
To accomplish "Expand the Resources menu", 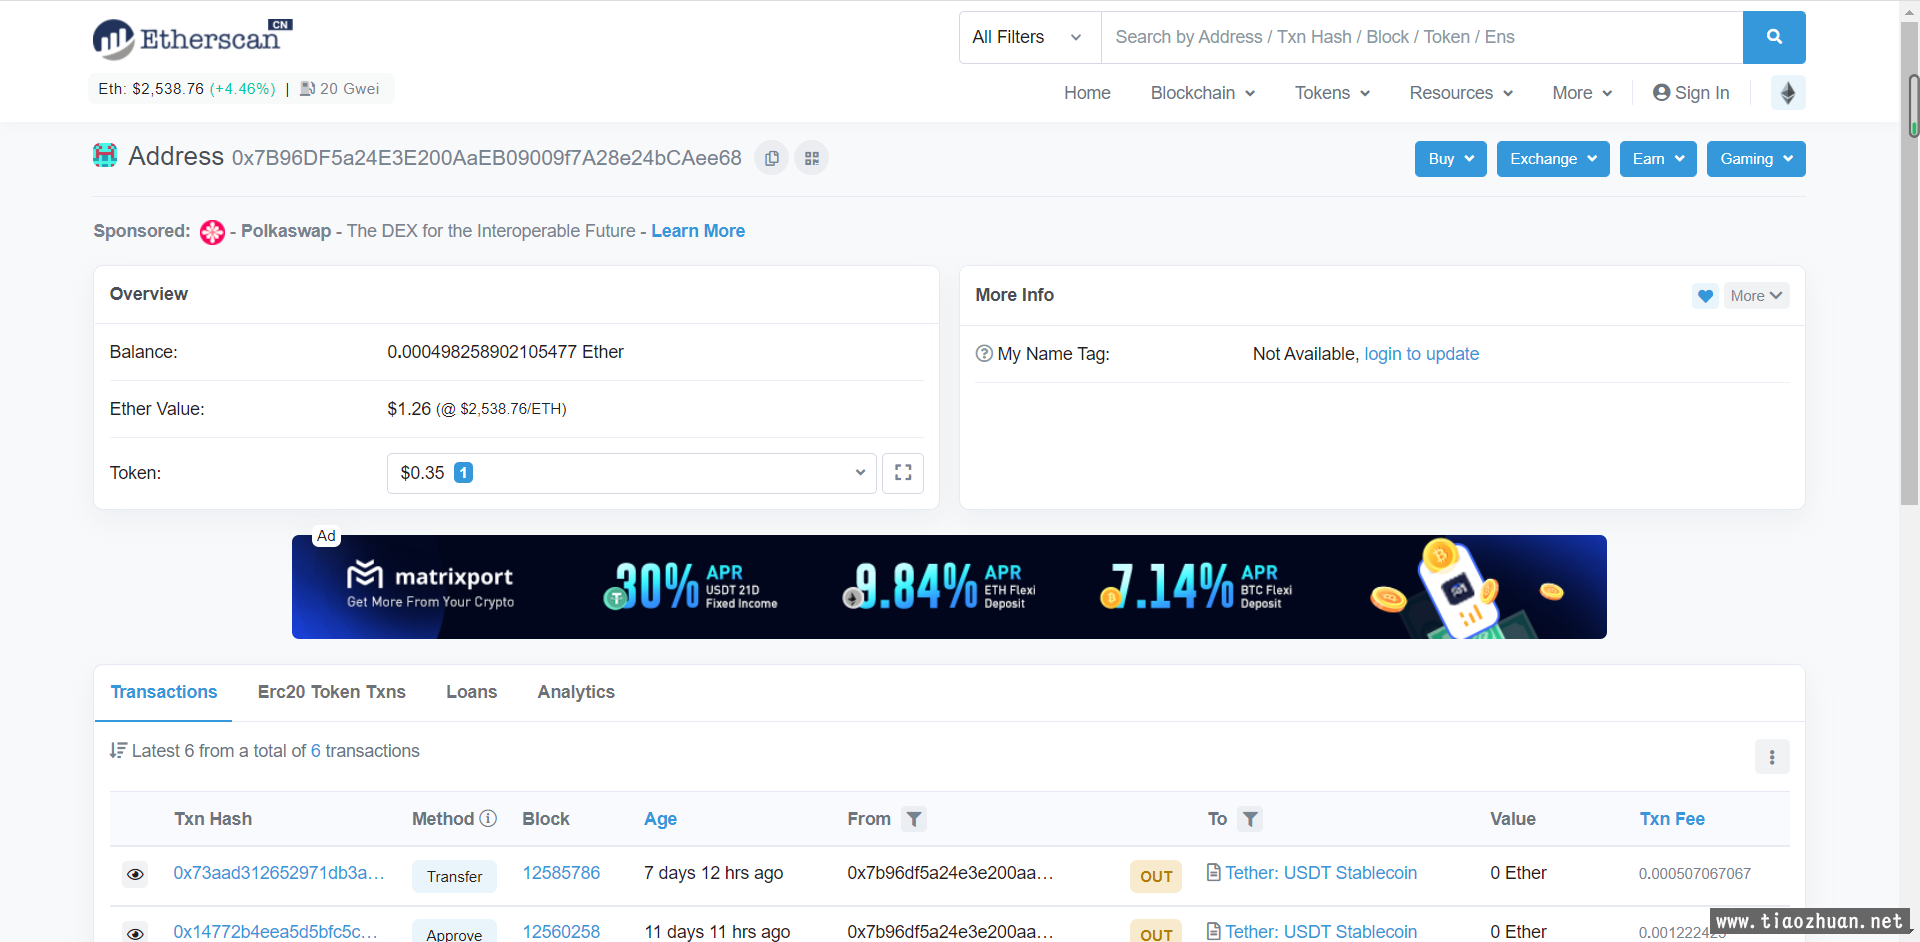I will pyautogui.click(x=1461, y=93).
